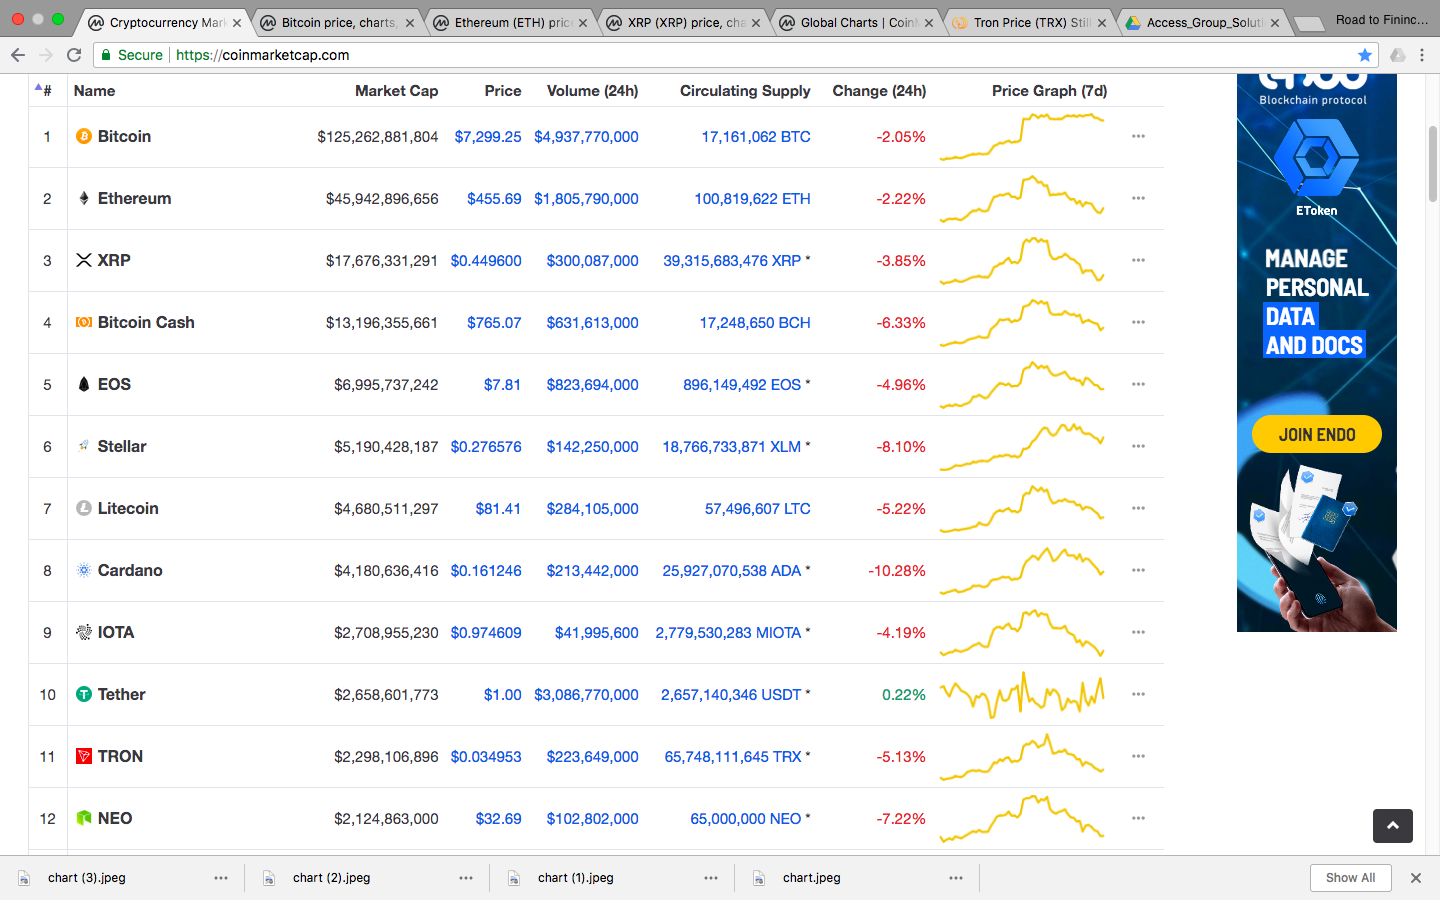Screen dimensions: 1440x900
Task: Click the Price Graph (7d) column header
Action: coord(1049,90)
